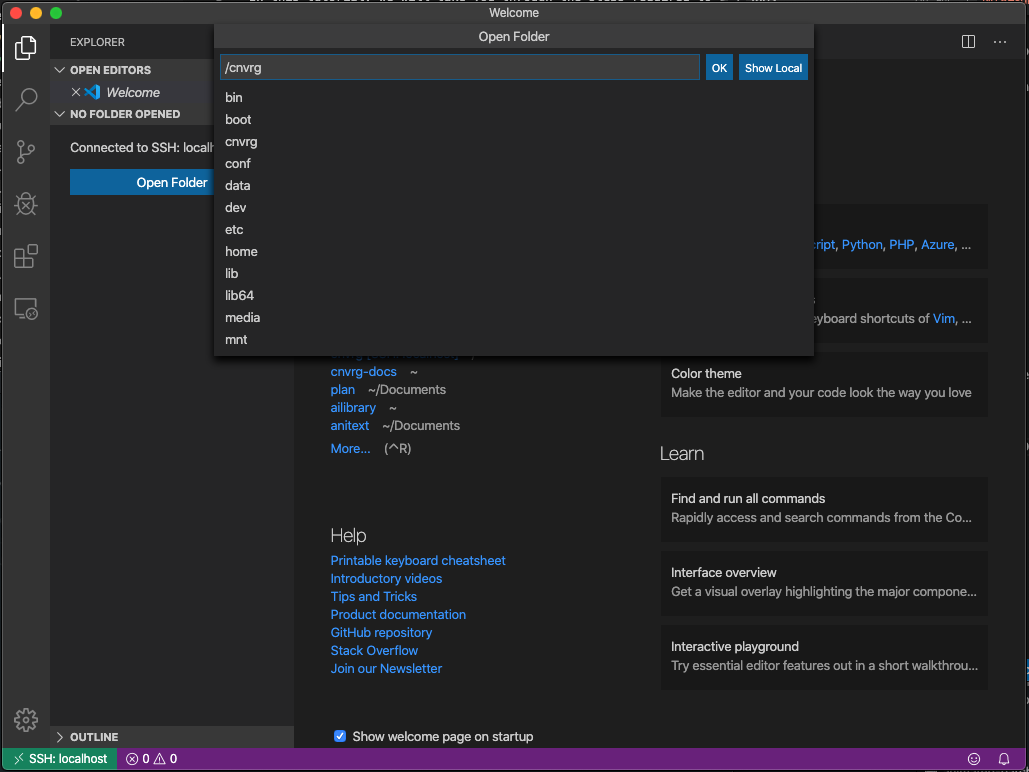Open the anitext recent folder link
Screen dimensions: 1029x772
(350, 425)
